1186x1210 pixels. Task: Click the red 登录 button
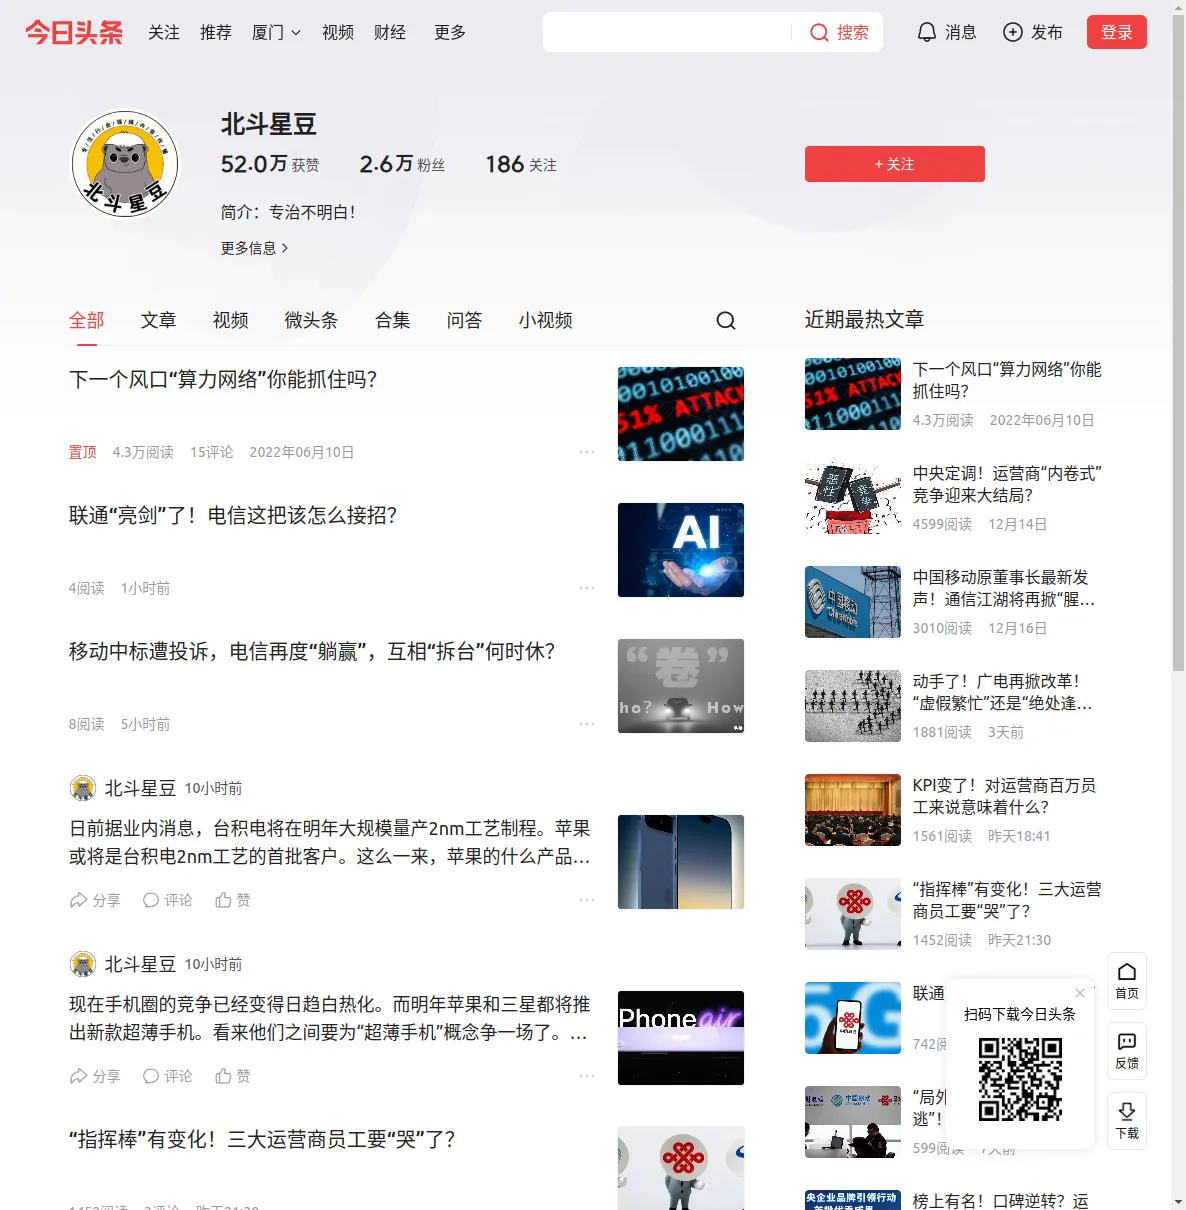[x=1117, y=32]
